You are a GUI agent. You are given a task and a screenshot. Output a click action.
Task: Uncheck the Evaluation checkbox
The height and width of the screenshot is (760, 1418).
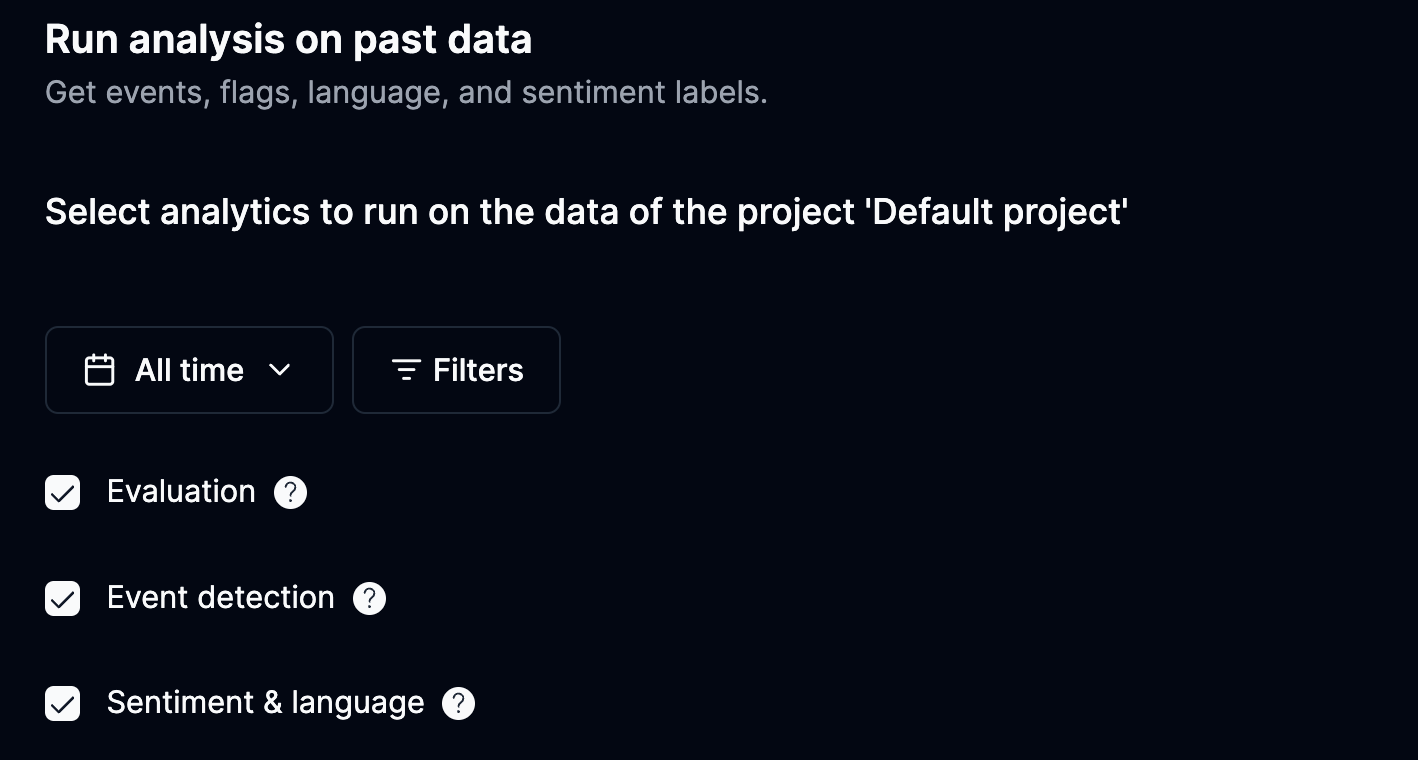point(63,492)
